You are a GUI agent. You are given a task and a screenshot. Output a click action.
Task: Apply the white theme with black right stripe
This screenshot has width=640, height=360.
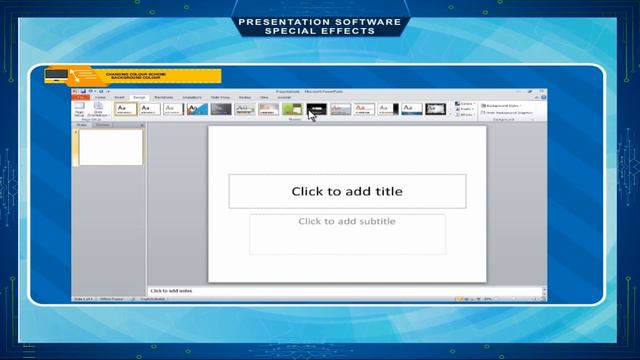[x=388, y=109]
